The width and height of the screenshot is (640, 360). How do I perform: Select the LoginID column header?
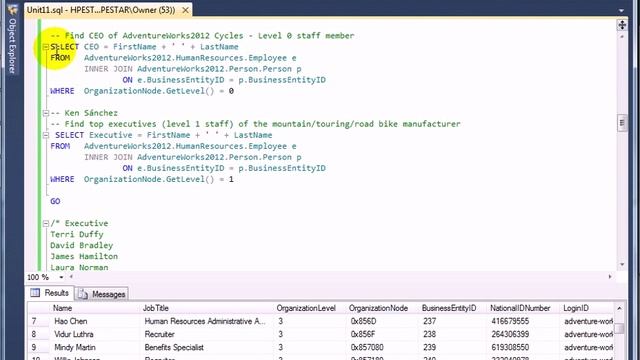[x=587, y=308]
